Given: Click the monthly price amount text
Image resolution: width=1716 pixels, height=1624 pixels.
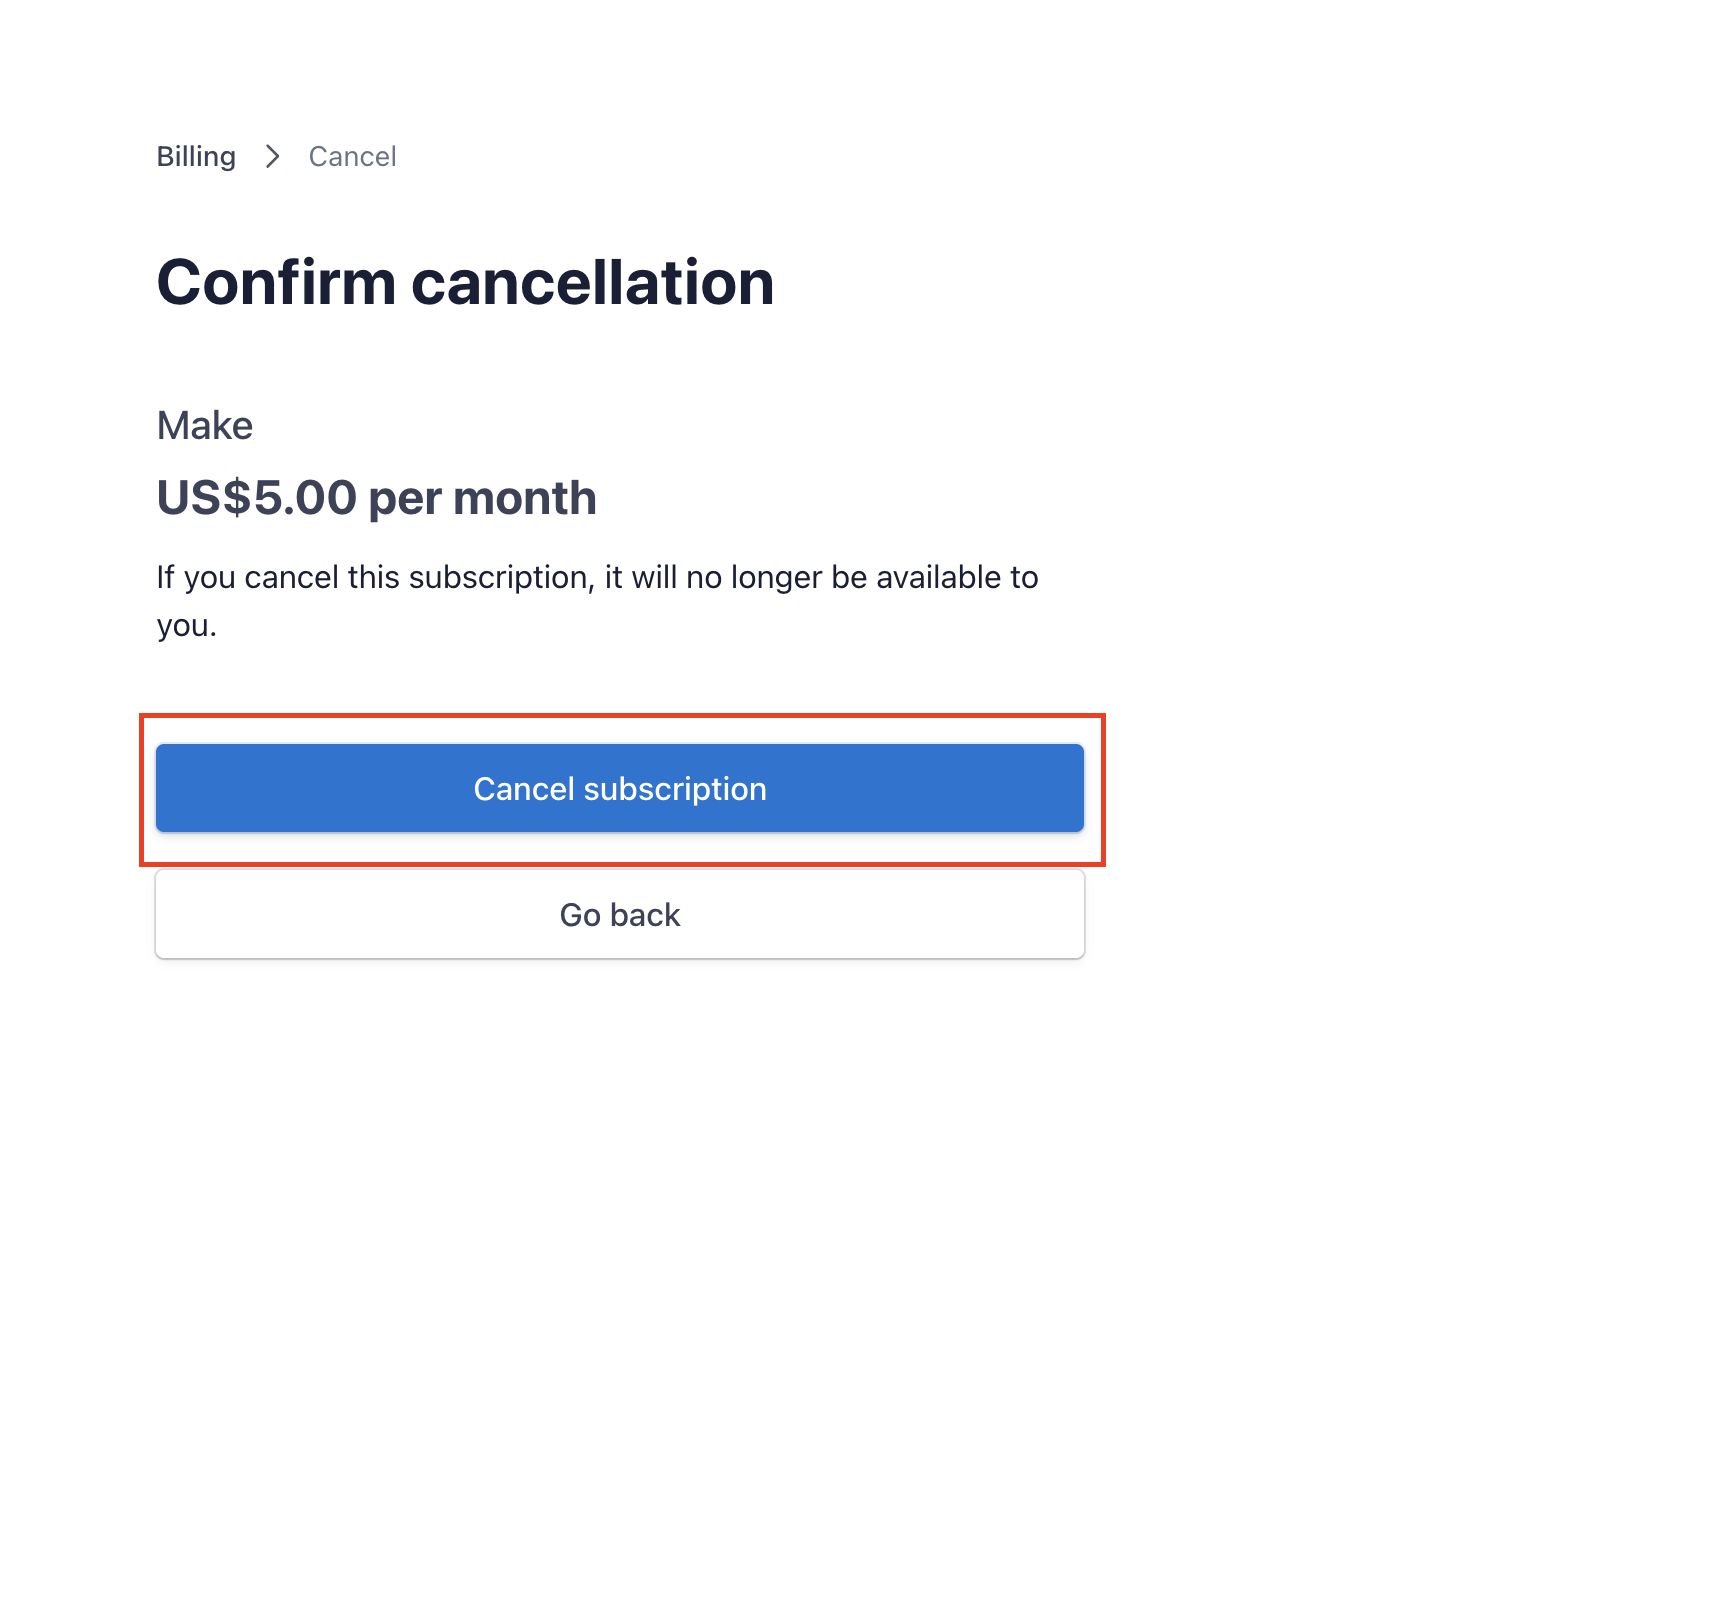Looking at the screenshot, I should click(x=376, y=498).
